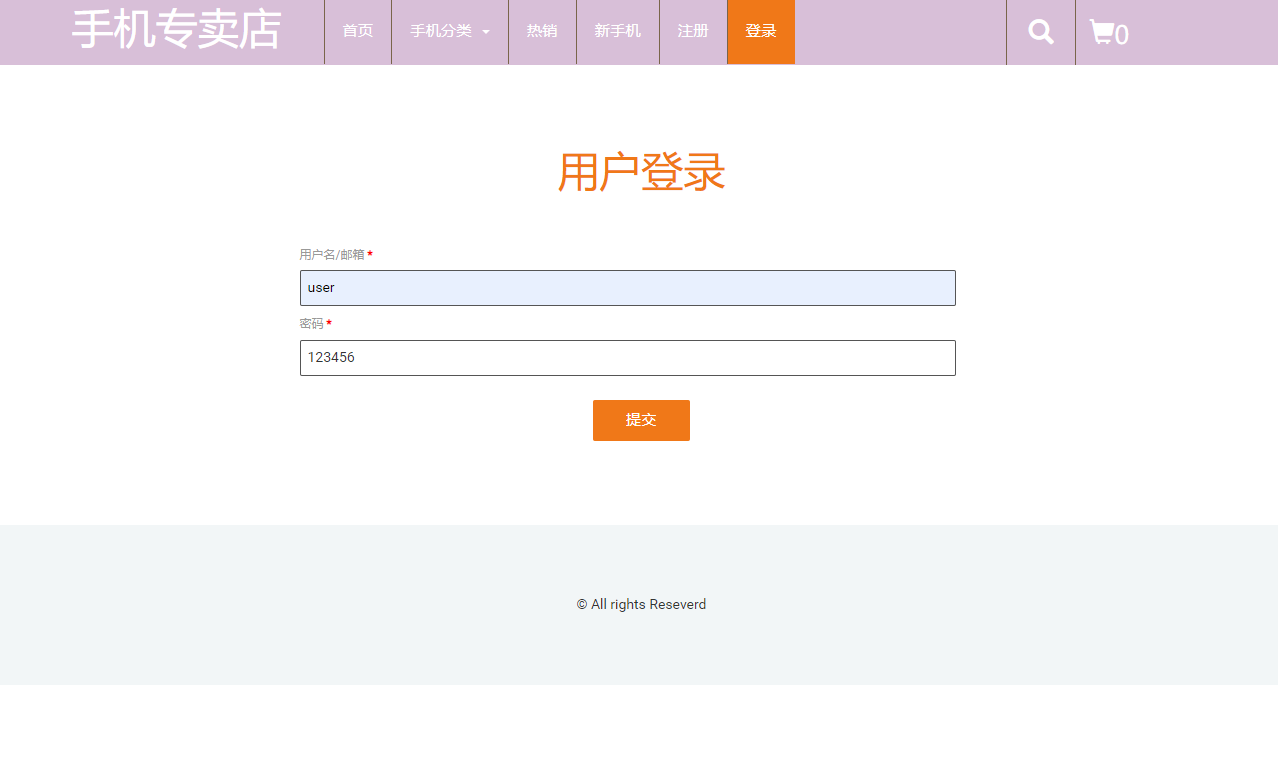Open the 注册 registration page
The image size is (1278, 764).
(x=692, y=31)
